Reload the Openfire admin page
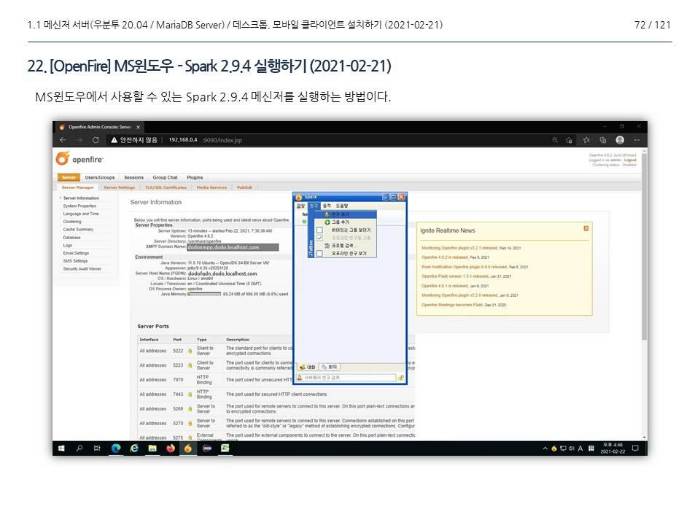The width and height of the screenshot is (700, 525). pyautogui.click(x=95, y=140)
